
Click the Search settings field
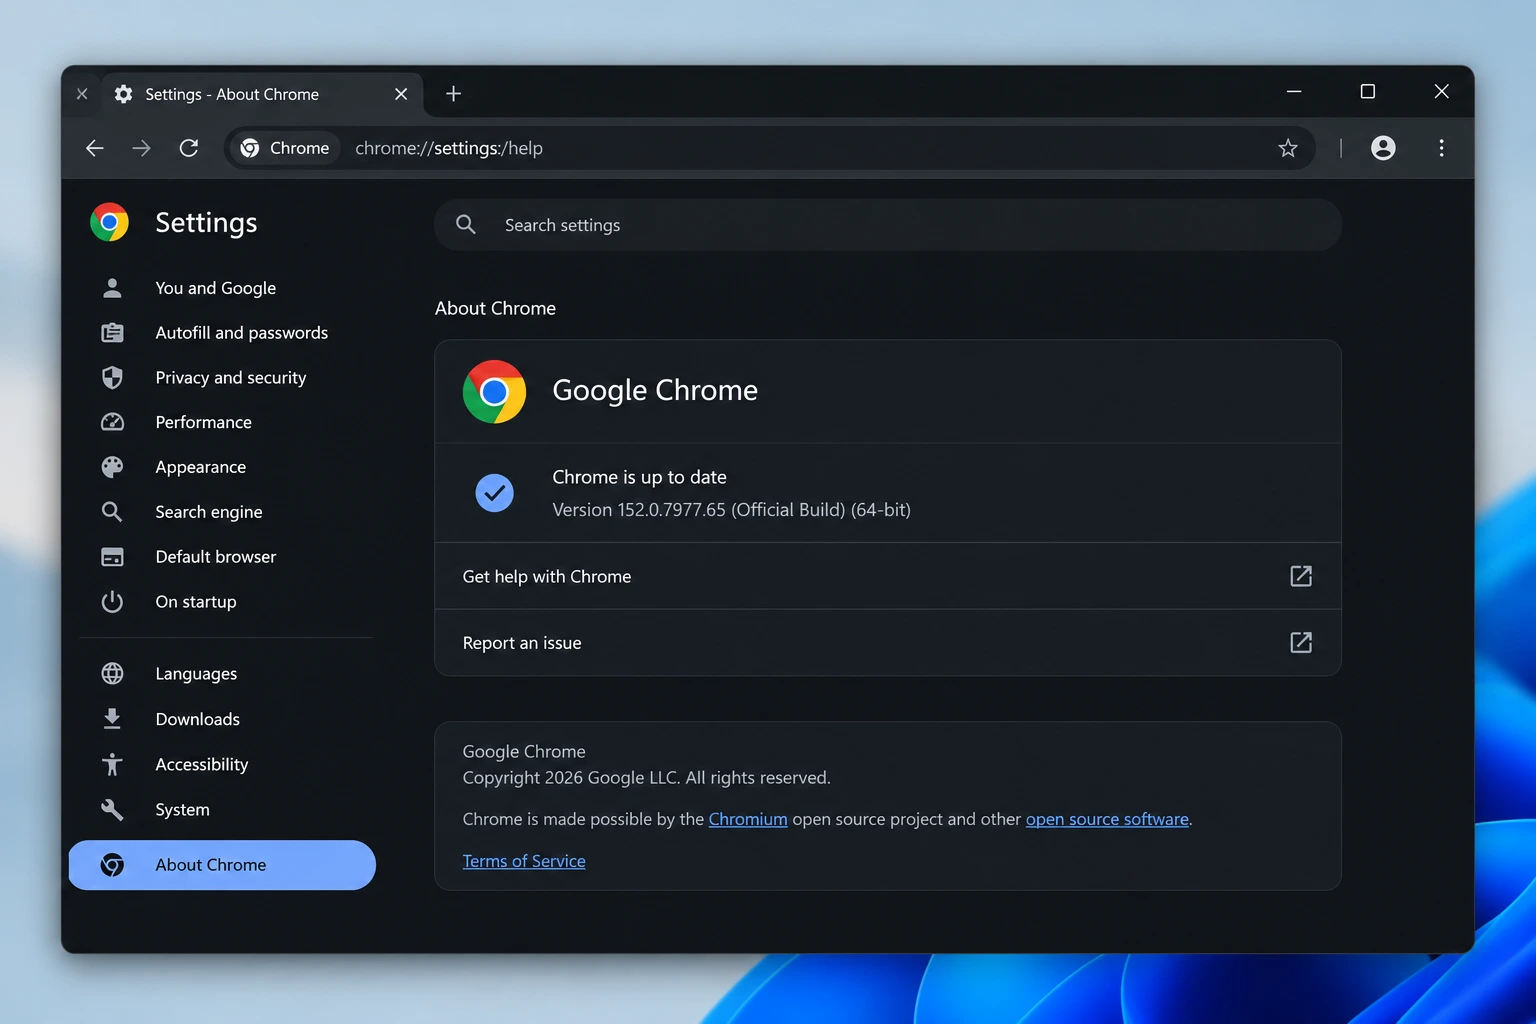coord(888,225)
